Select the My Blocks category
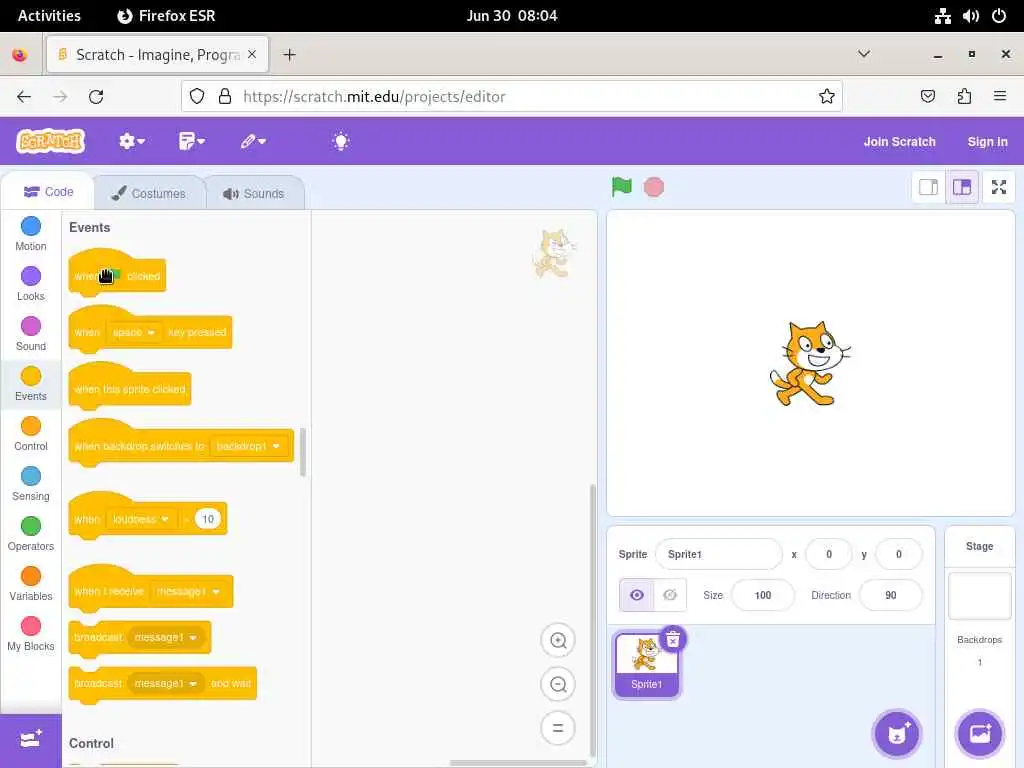1024x768 pixels. pyautogui.click(x=31, y=634)
